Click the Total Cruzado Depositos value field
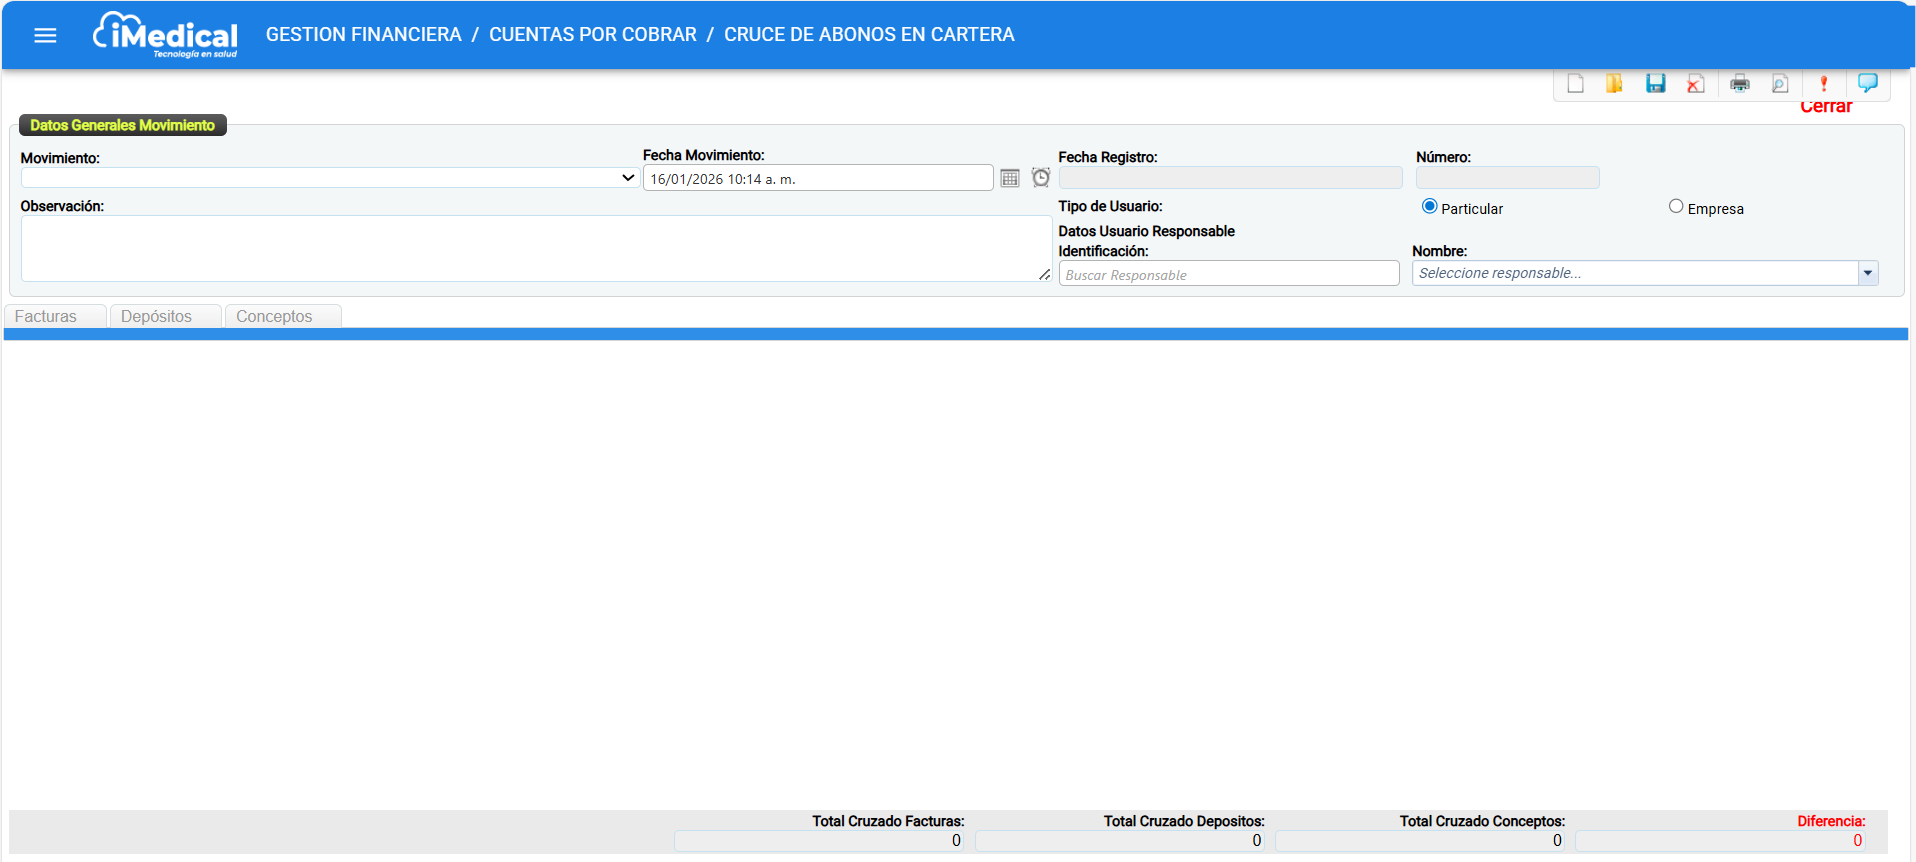The height and width of the screenshot is (862, 1916). coord(1120,841)
